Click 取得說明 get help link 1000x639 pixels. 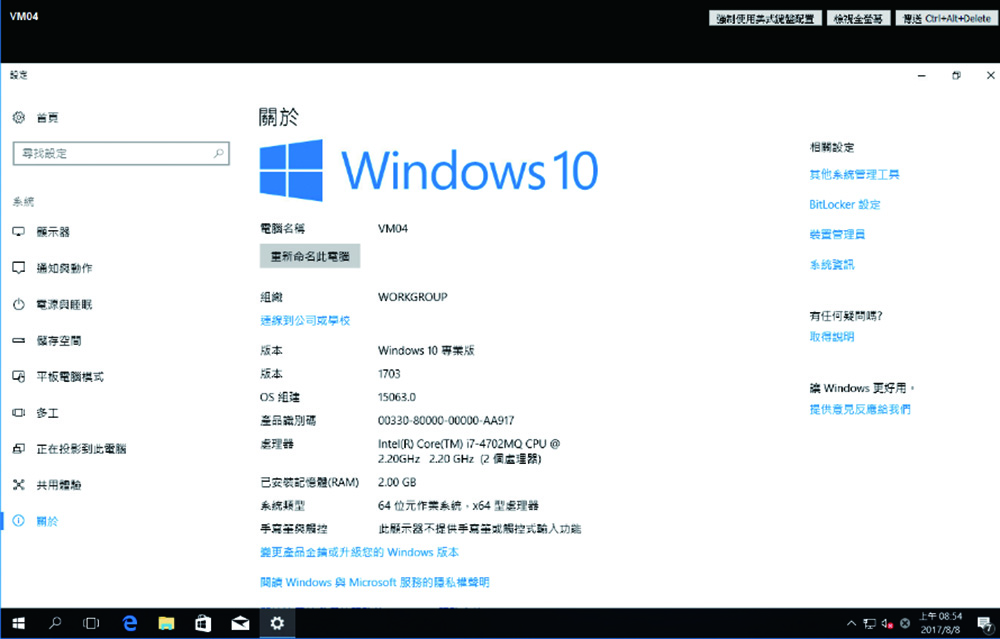click(x=832, y=336)
